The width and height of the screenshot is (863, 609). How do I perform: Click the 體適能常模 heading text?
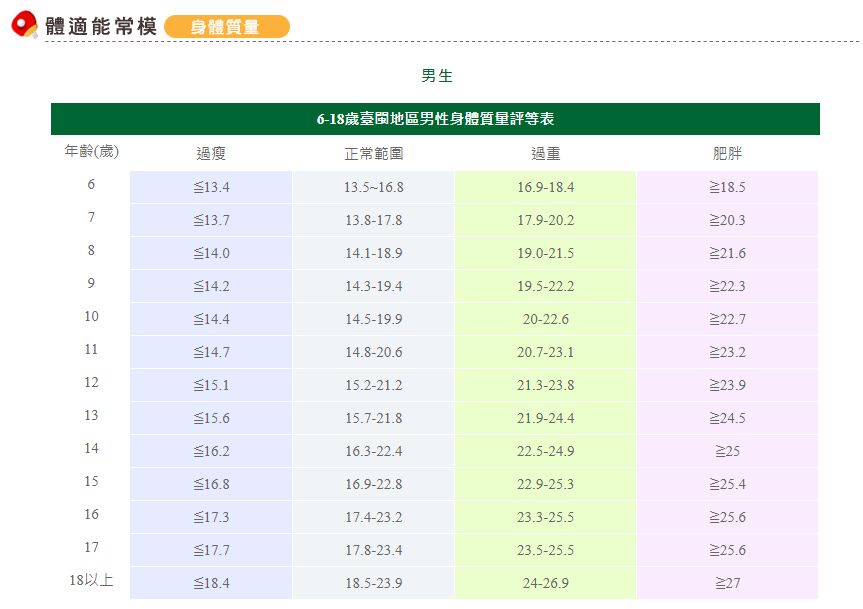coord(101,26)
